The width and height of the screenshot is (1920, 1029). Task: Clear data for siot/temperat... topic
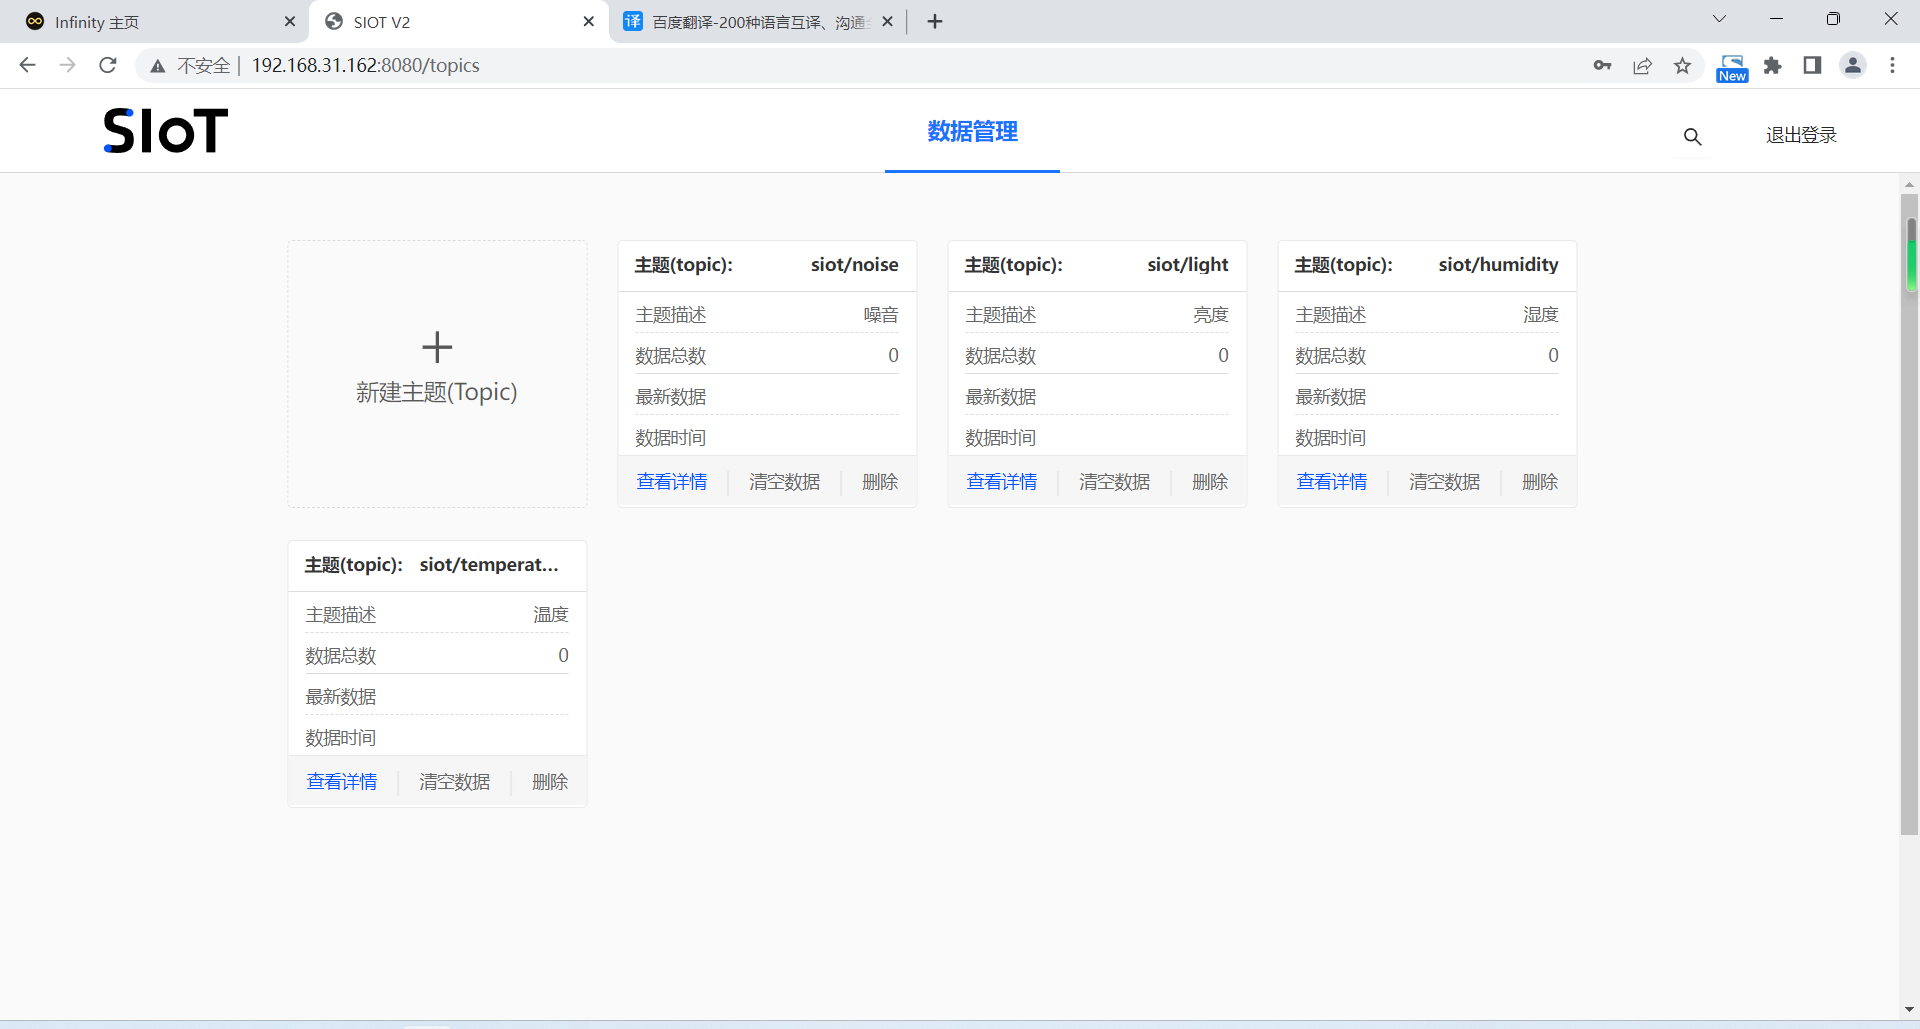click(455, 782)
